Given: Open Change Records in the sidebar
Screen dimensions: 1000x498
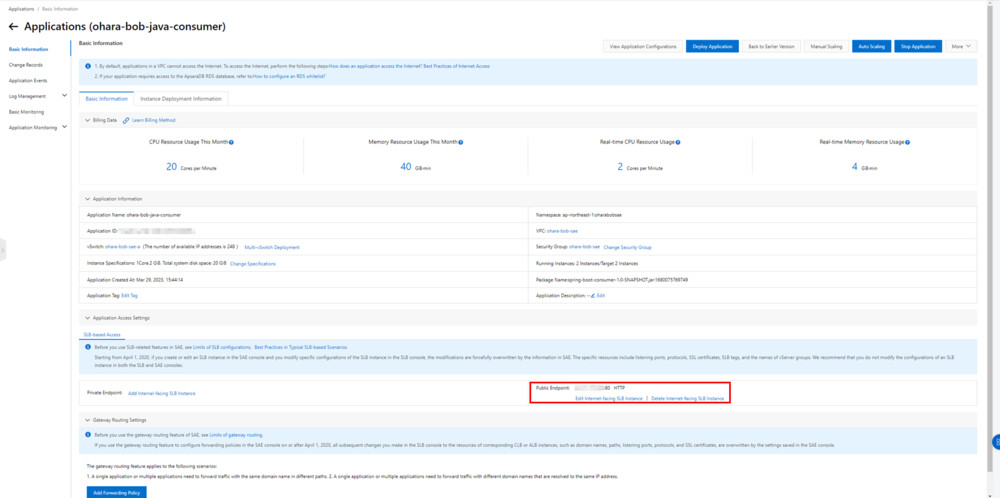Looking at the screenshot, I should tap(26, 65).
